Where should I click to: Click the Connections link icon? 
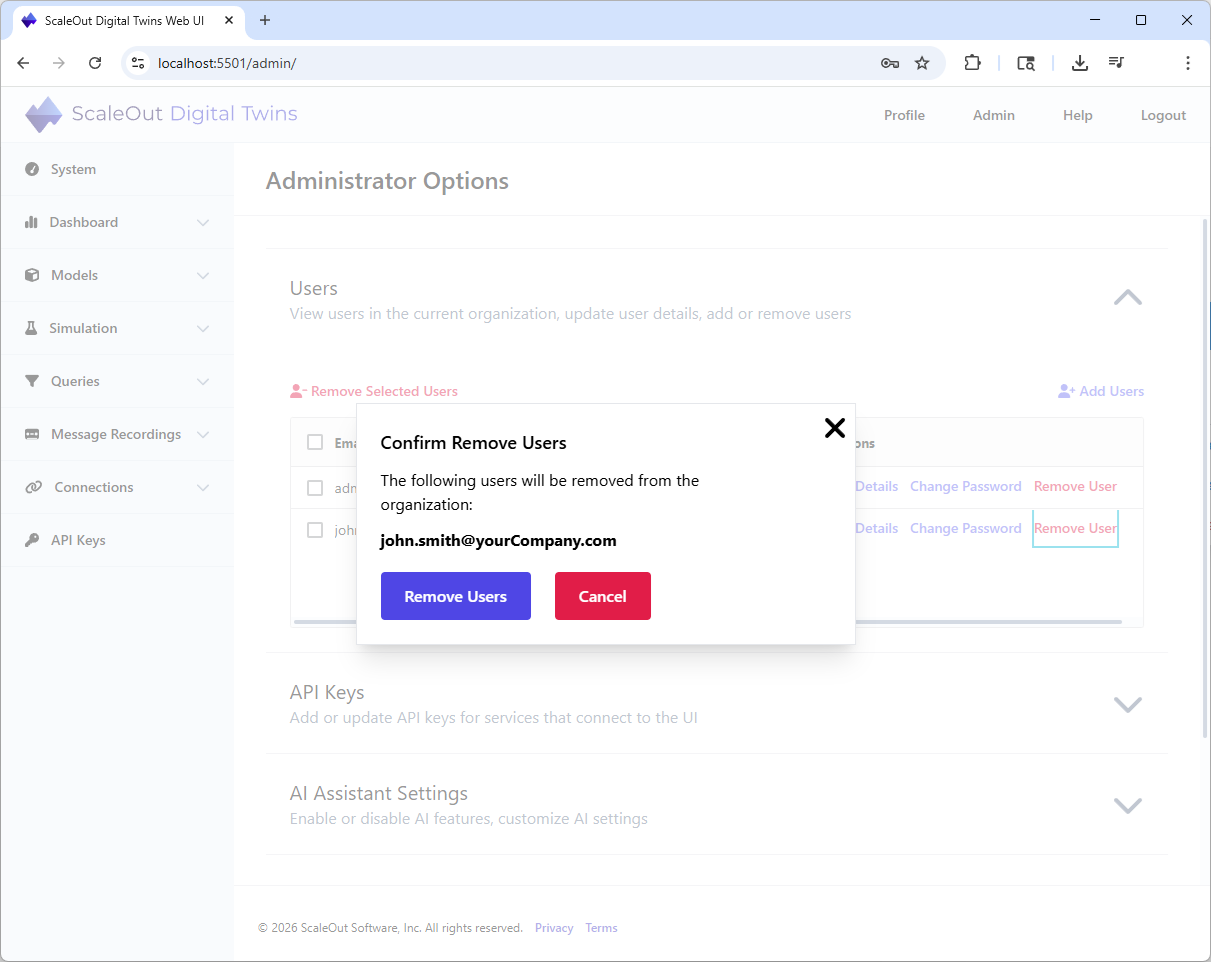click(34, 487)
